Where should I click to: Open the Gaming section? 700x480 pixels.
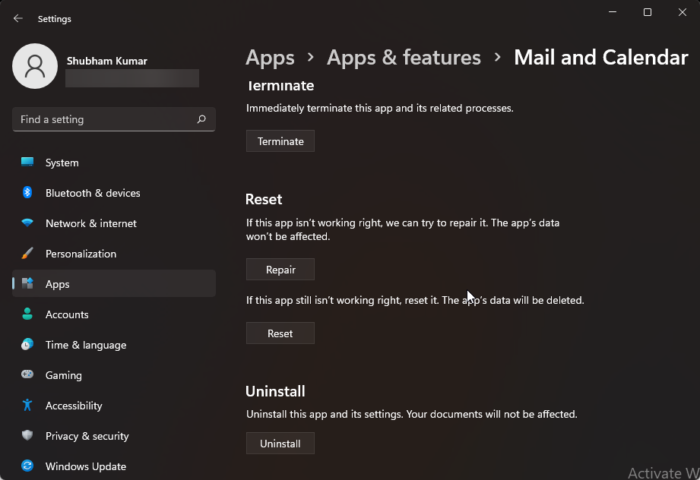pyautogui.click(x=114, y=375)
